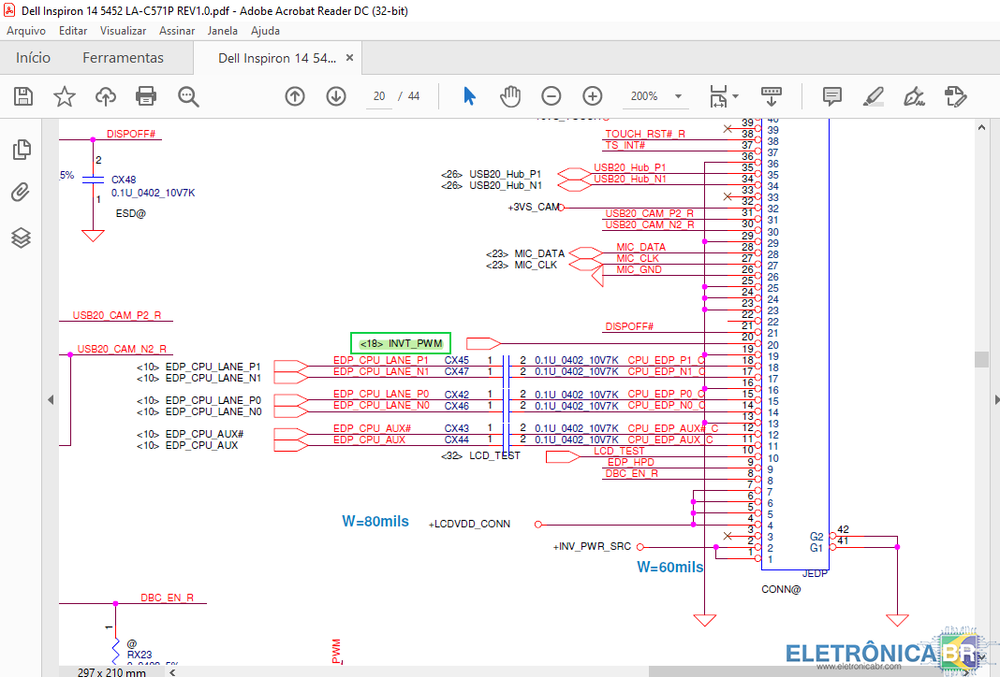Open fit page options dropdown

(x=724, y=96)
